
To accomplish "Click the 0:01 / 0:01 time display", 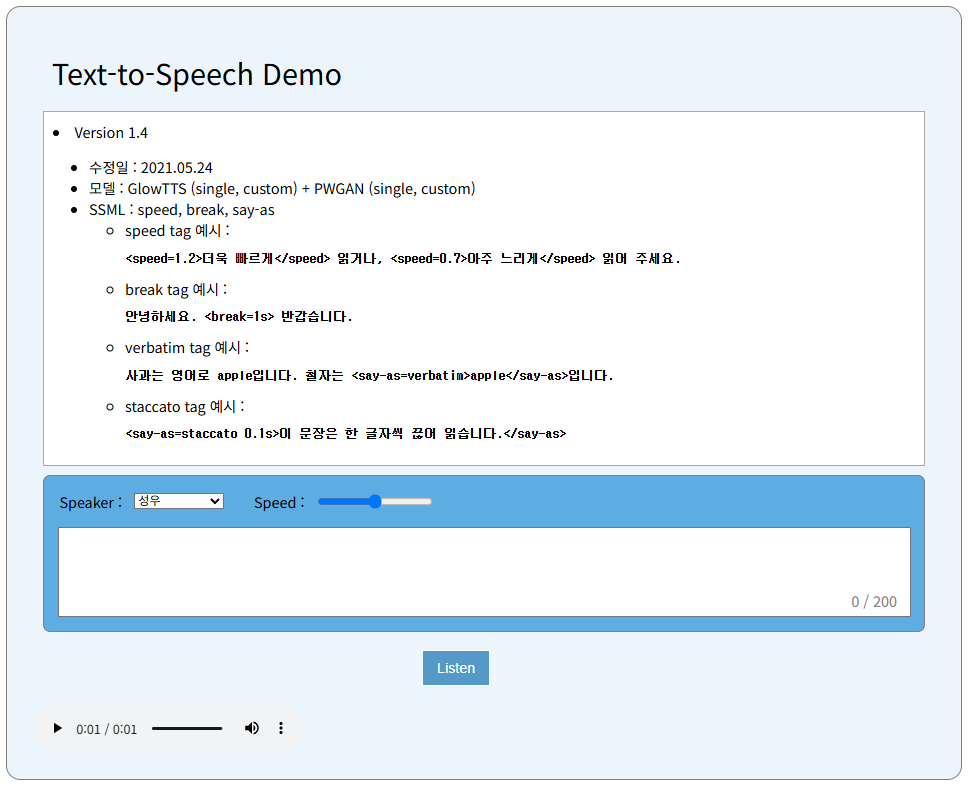I will point(104,728).
